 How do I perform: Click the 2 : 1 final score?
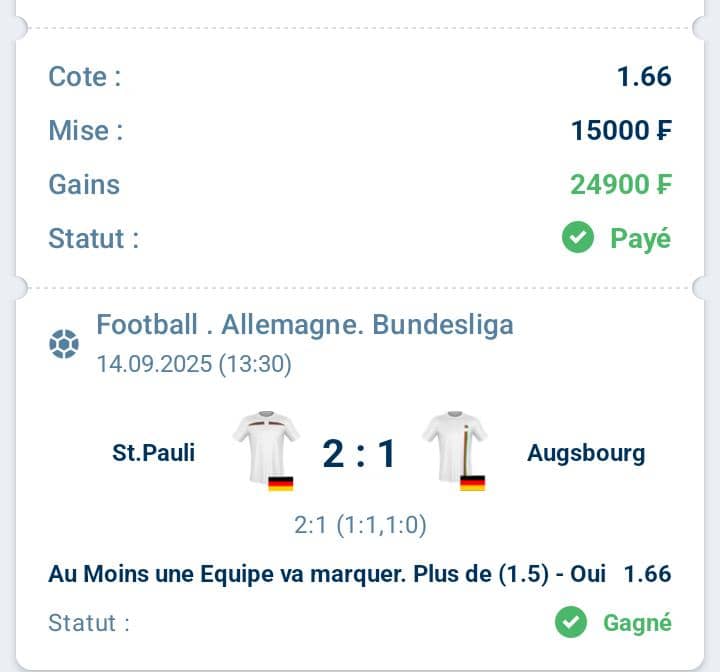[x=360, y=455]
